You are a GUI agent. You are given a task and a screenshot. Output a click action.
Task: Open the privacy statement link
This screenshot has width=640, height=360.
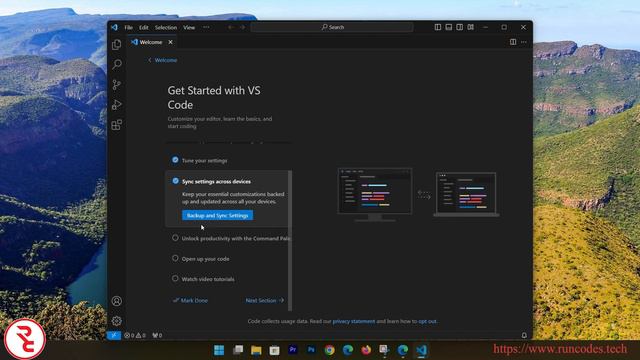coord(353,321)
